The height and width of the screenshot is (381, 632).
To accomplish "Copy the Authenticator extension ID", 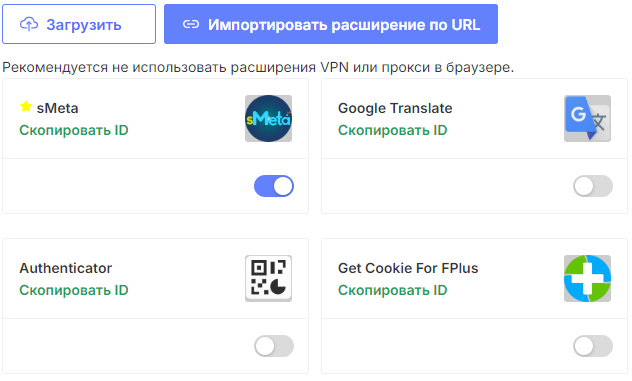I will coord(74,290).
